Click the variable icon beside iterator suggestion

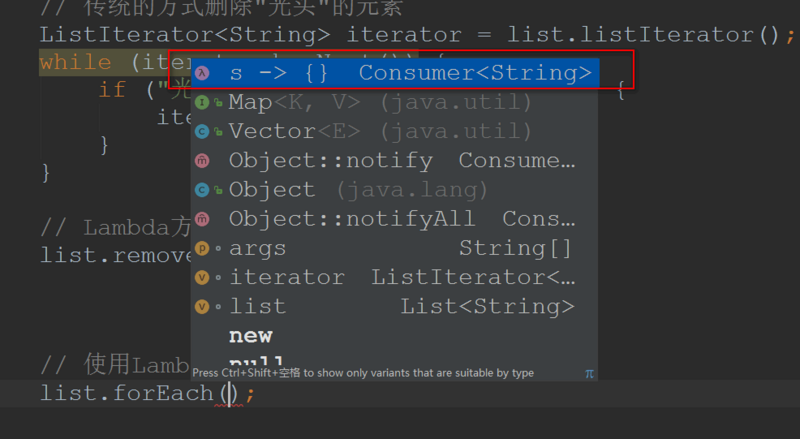[x=201, y=277]
